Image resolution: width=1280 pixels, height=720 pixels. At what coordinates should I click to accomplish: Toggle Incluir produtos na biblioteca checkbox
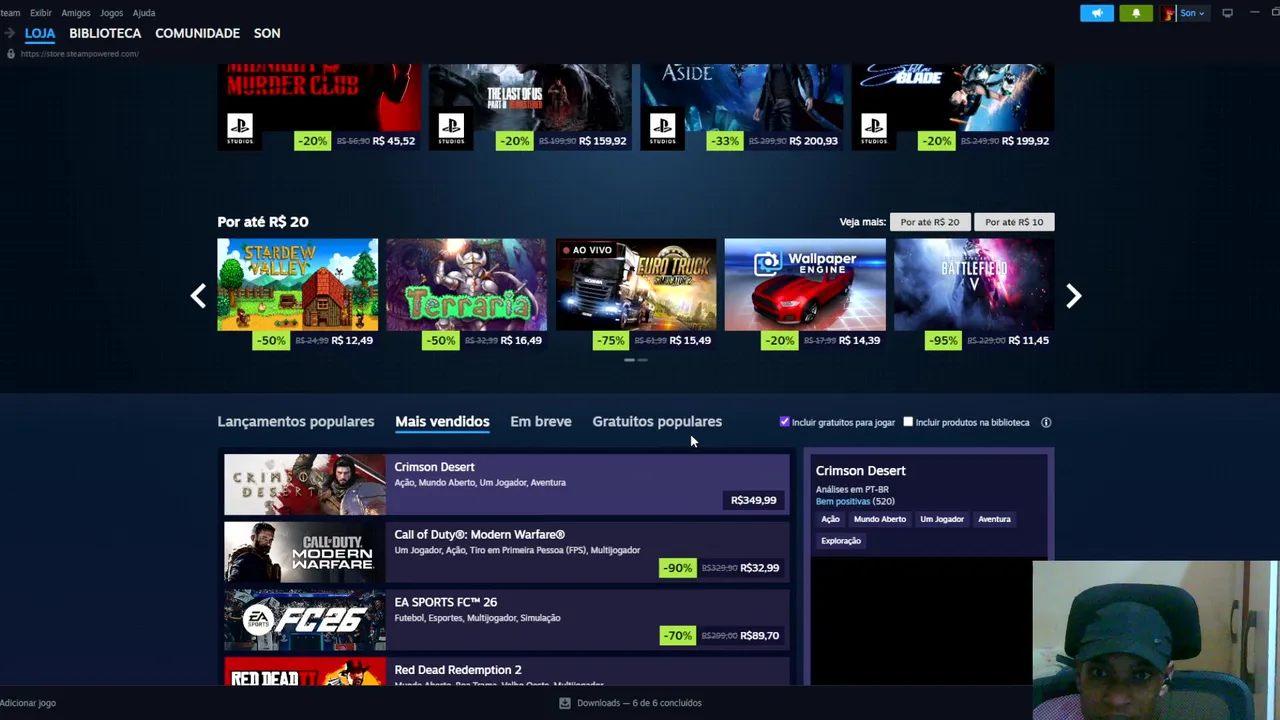[908, 422]
